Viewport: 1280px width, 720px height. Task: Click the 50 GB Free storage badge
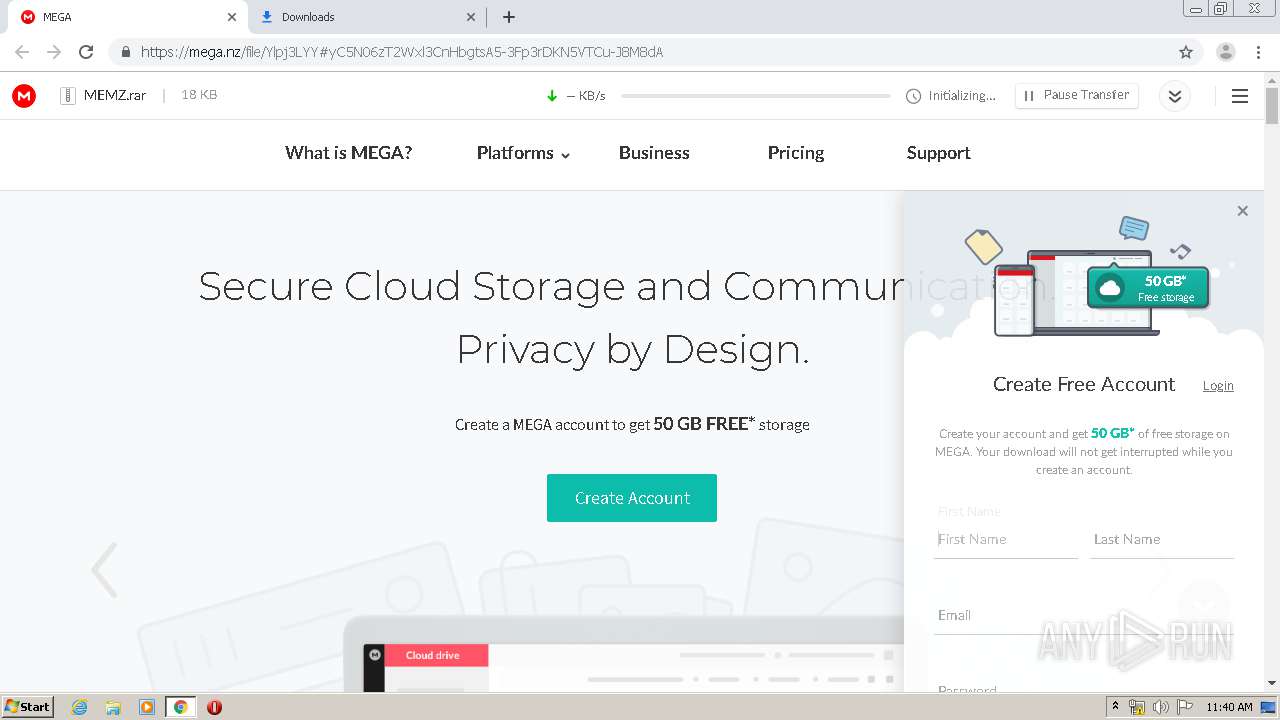(x=1148, y=288)
